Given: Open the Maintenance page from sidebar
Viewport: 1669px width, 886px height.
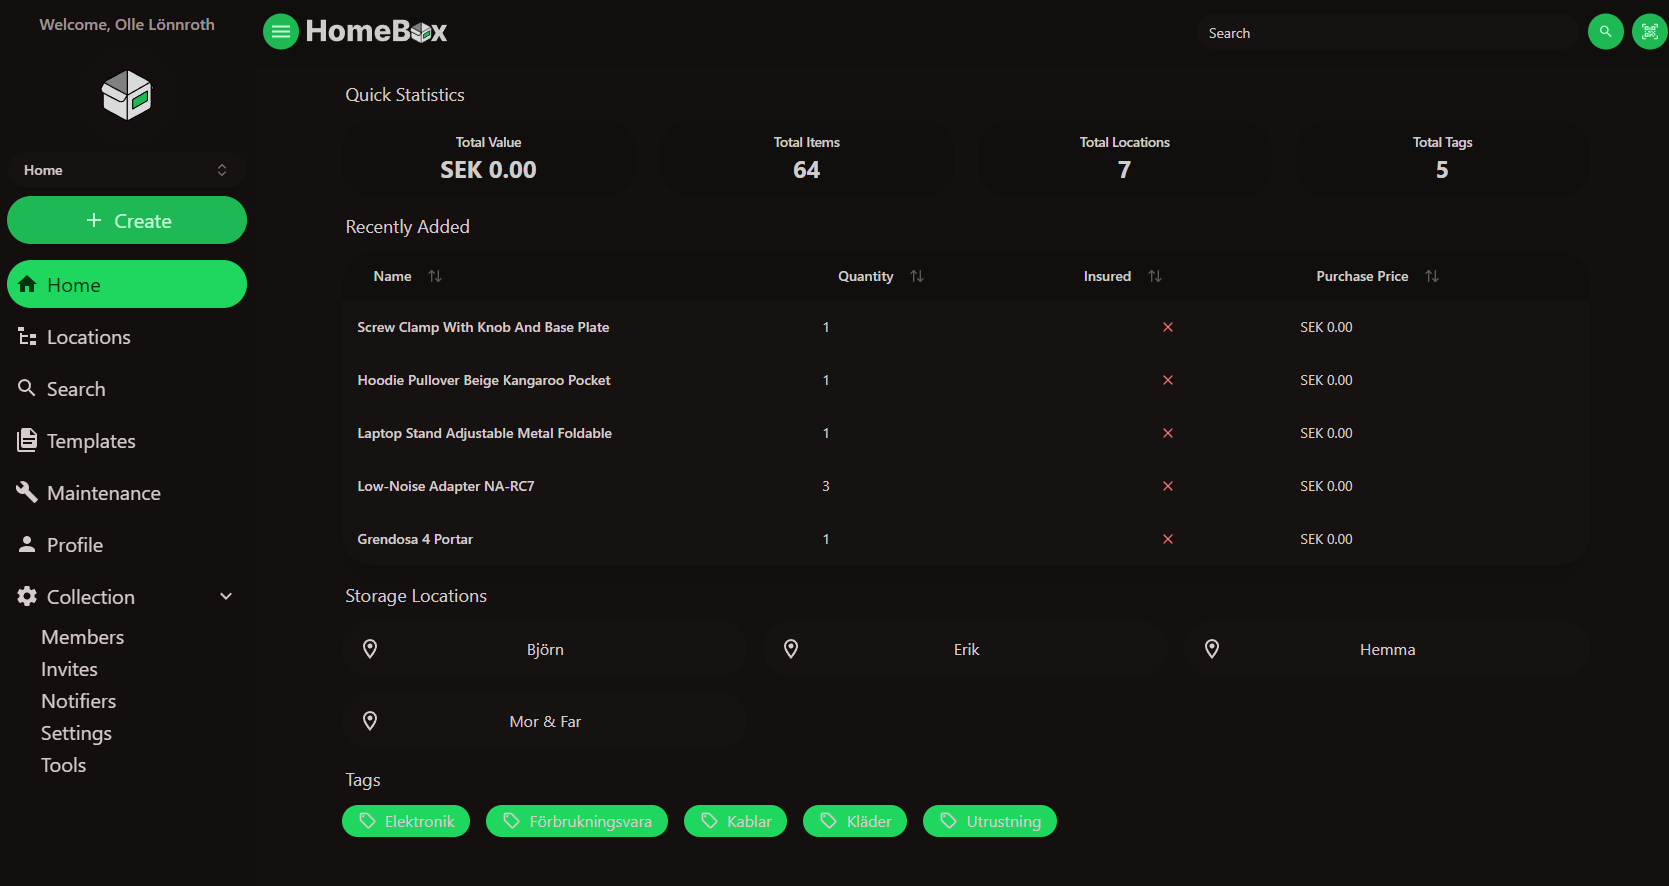Looking at the screenshot, I should [x=103, y=493].
